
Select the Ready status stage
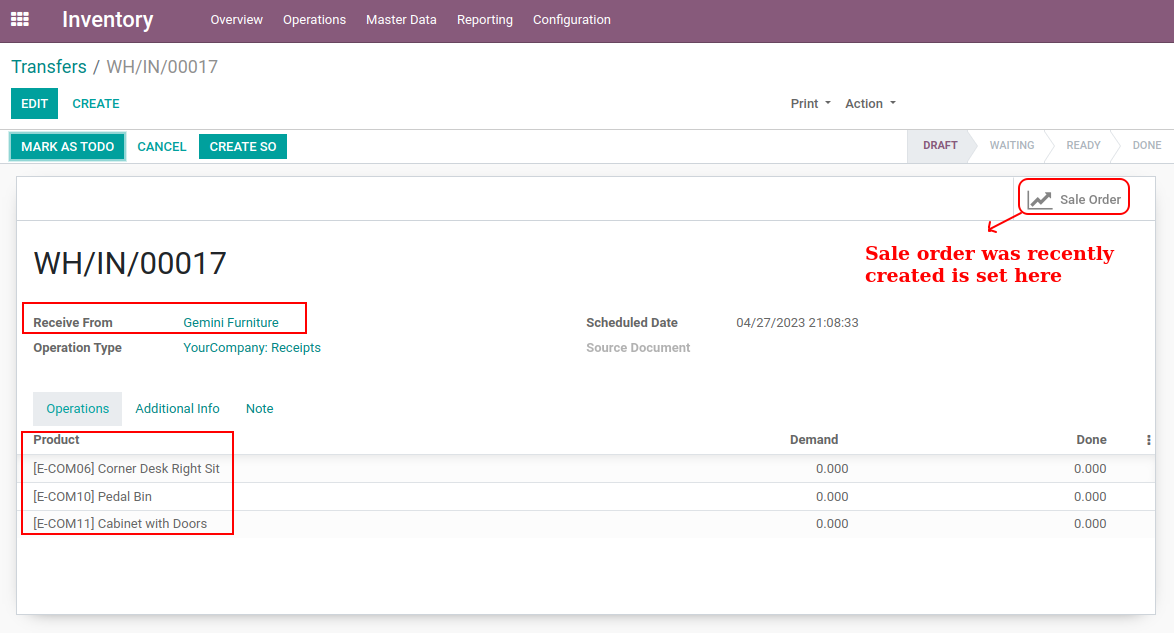point(1082,146)
